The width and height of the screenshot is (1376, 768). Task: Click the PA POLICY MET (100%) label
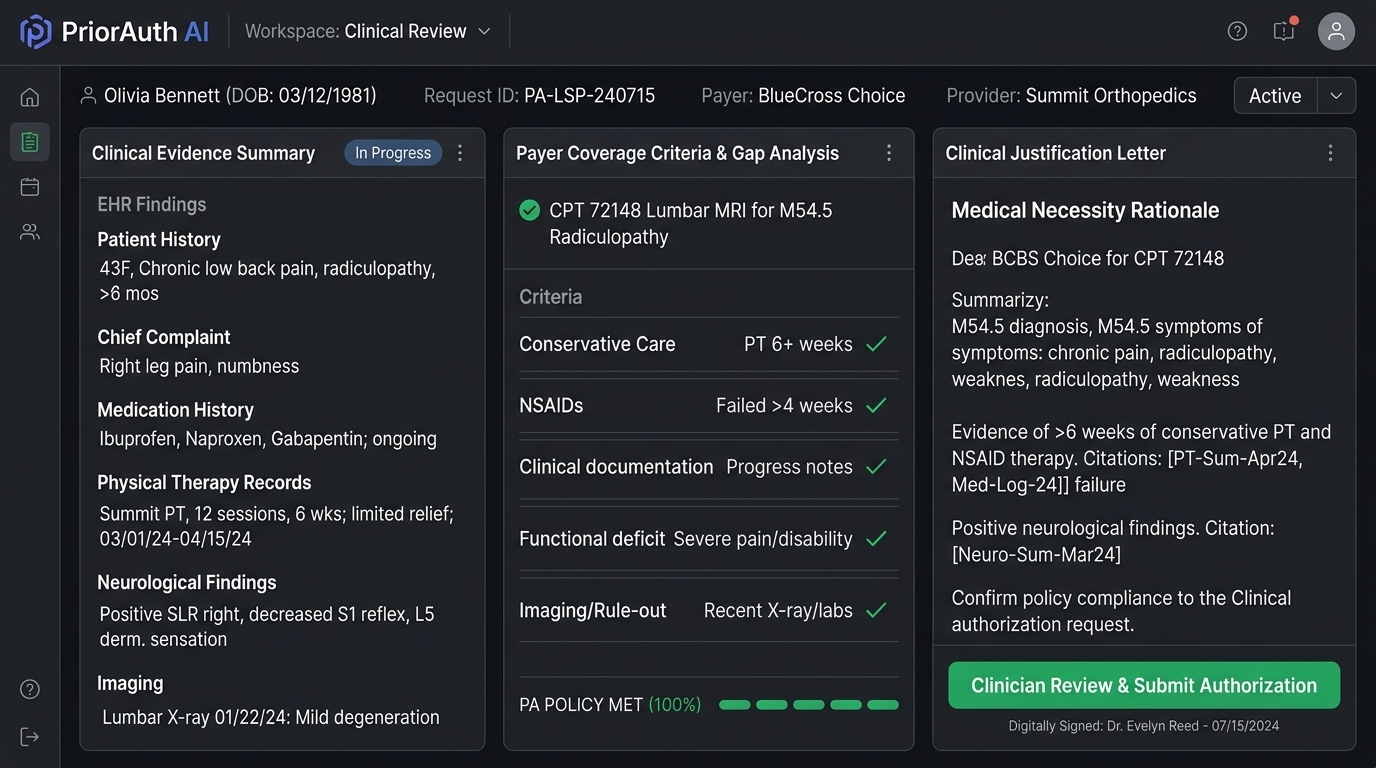point(610,705)
